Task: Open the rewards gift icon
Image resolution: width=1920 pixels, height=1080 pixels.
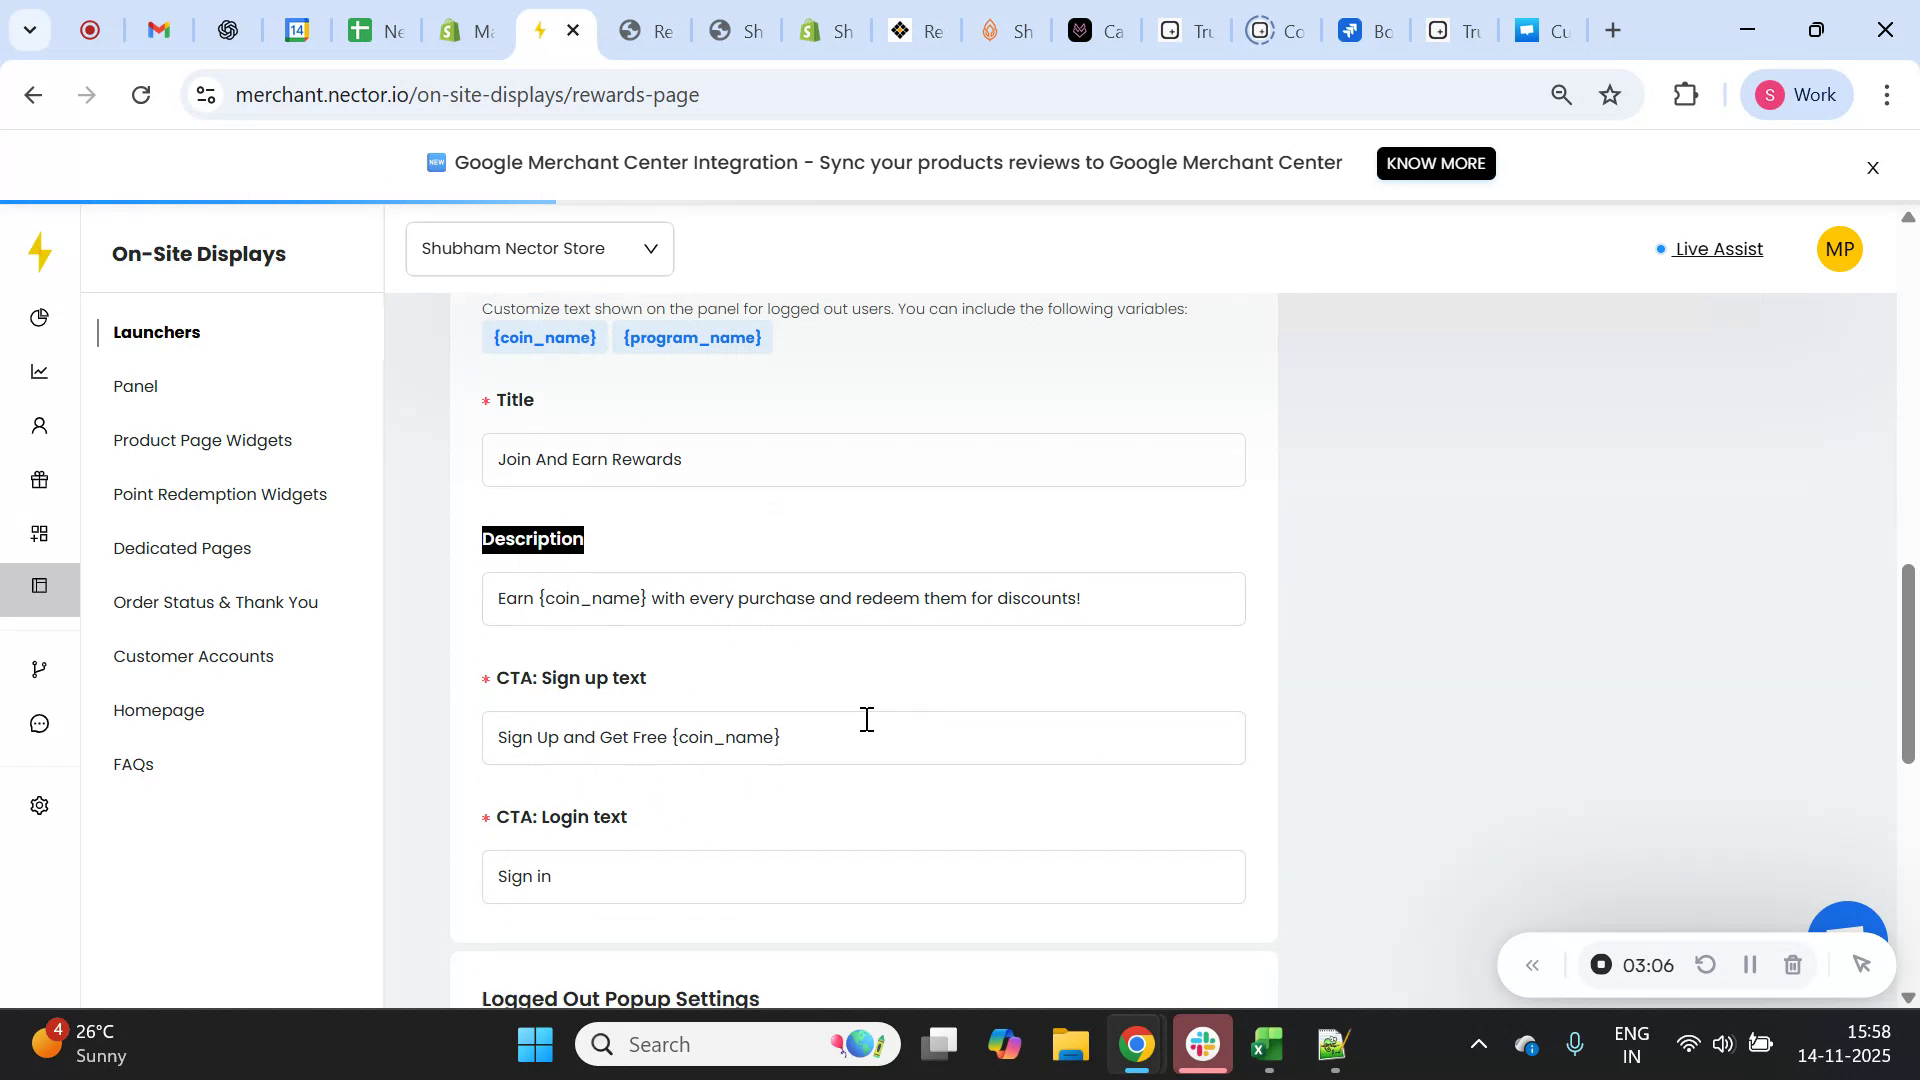Action: pos(40,480)
